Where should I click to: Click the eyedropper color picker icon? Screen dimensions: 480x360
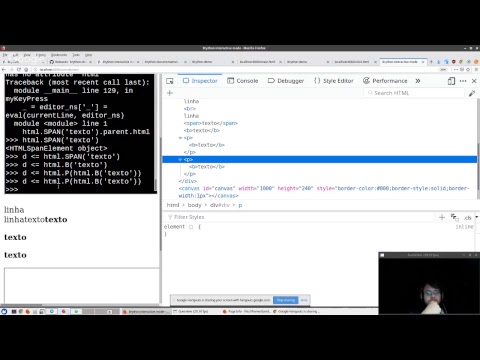click(472, 93)
